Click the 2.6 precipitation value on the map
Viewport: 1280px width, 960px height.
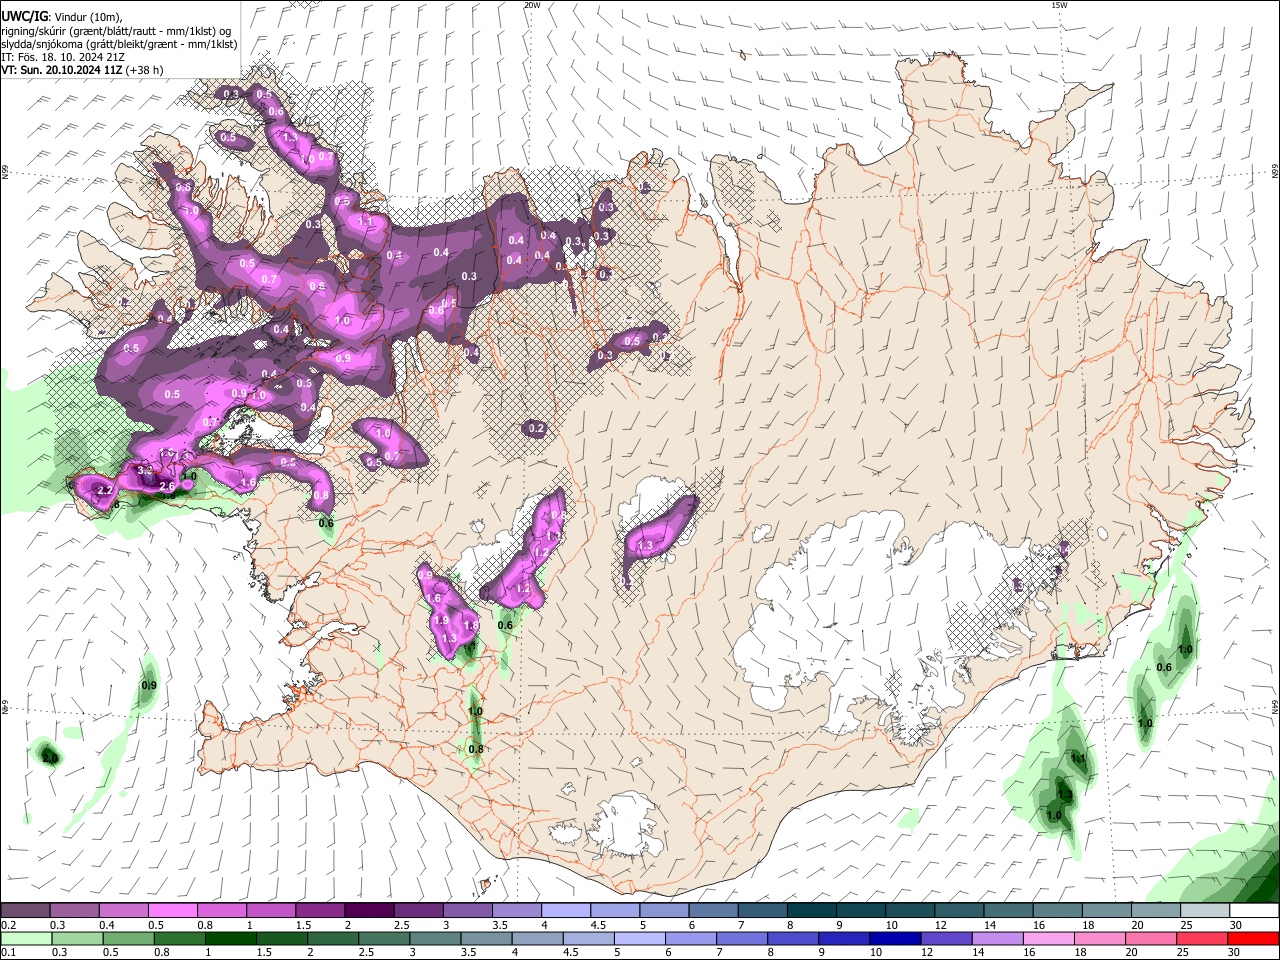167,486
